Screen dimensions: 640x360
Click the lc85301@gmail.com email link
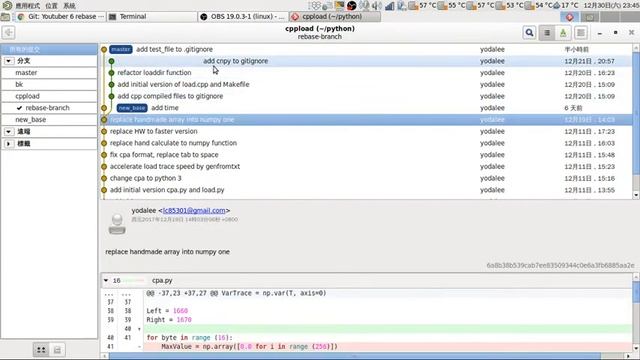194,211
